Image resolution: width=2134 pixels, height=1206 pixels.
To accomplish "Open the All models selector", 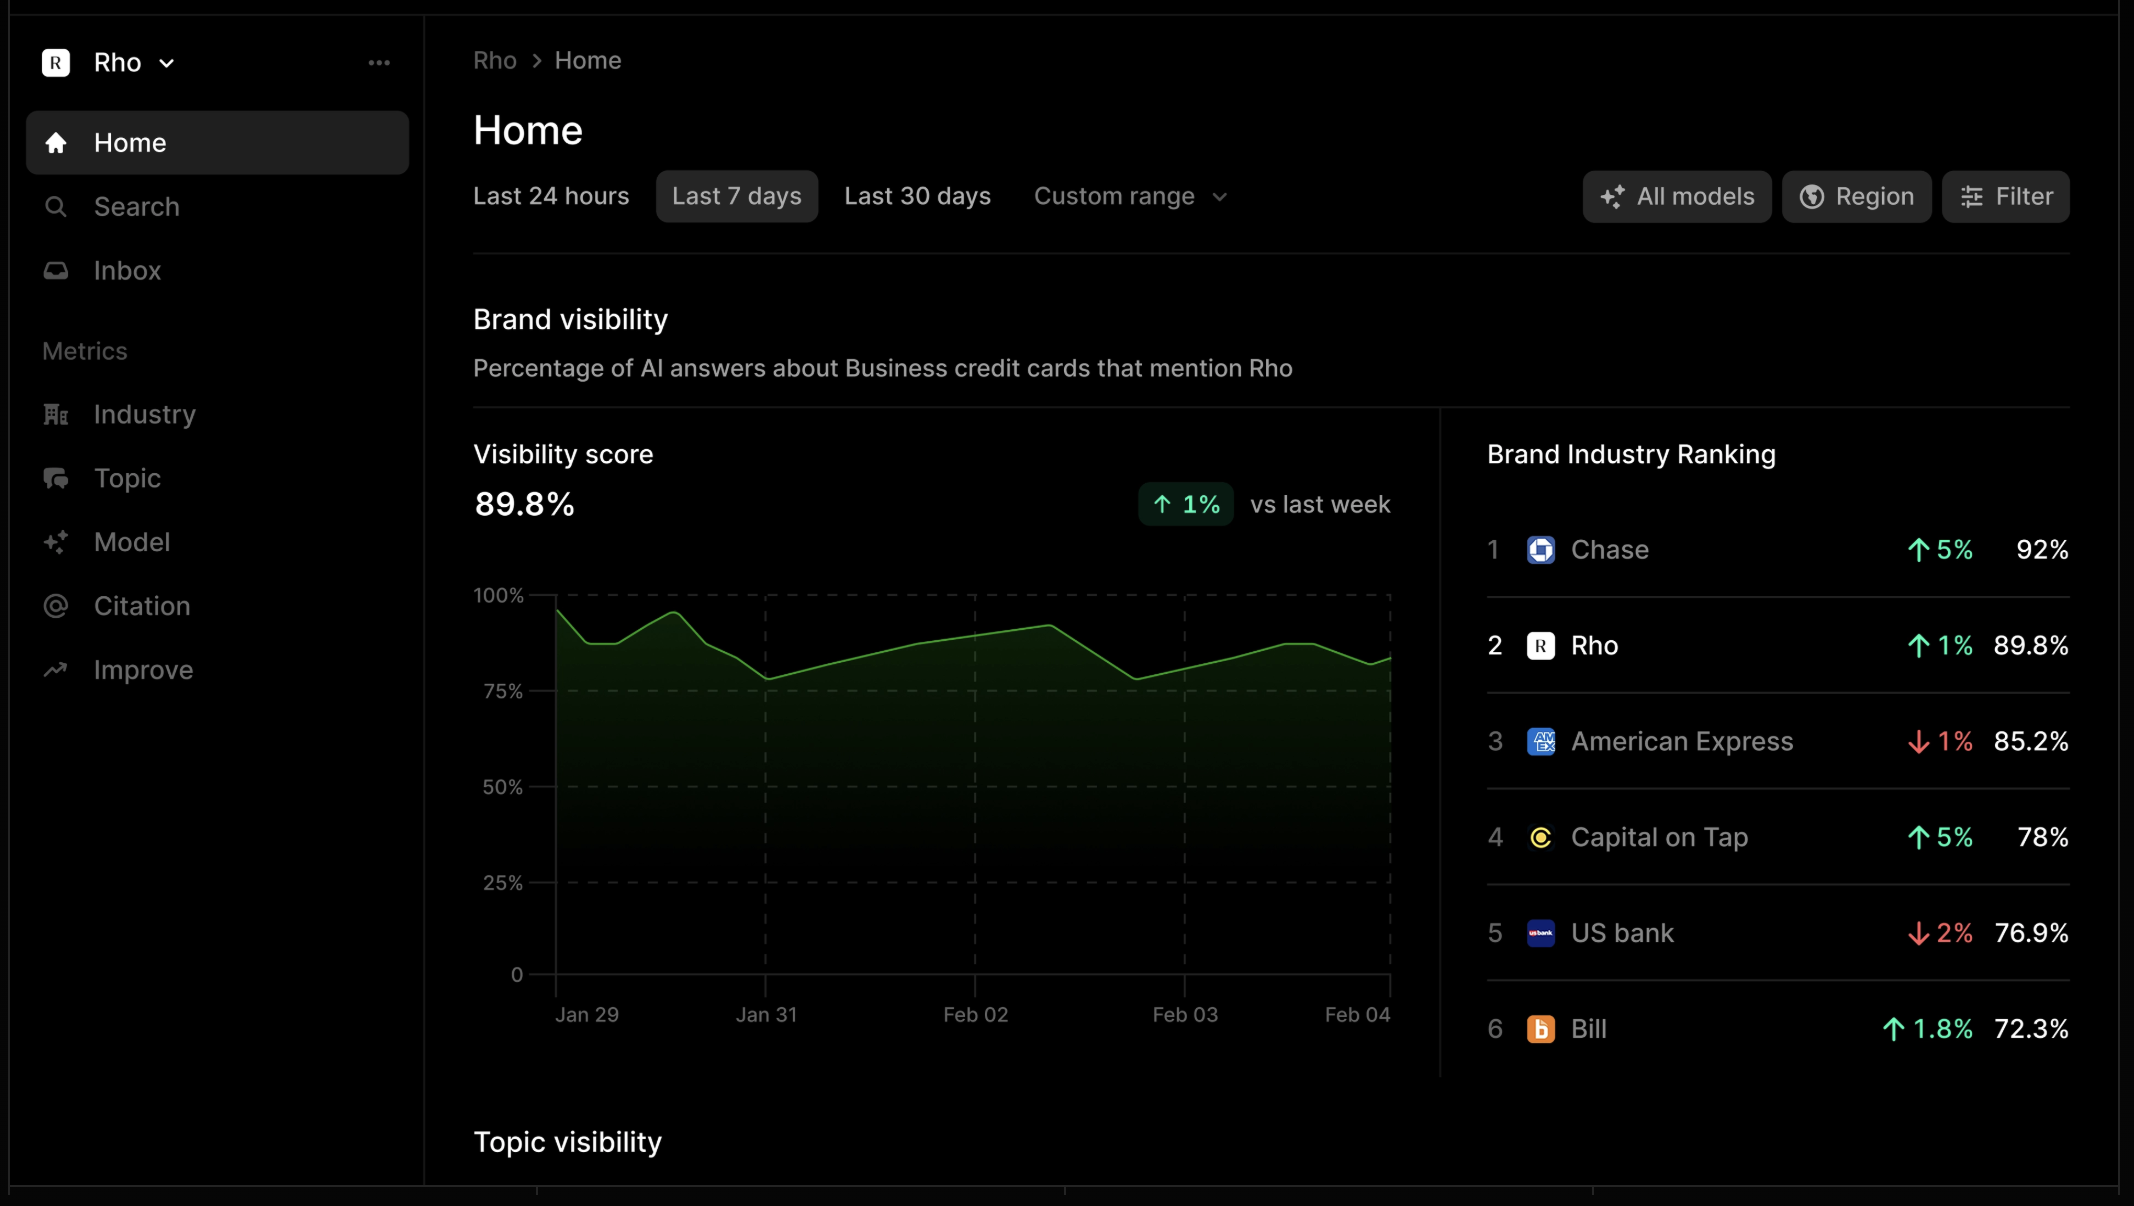I will pos(1677,197).
